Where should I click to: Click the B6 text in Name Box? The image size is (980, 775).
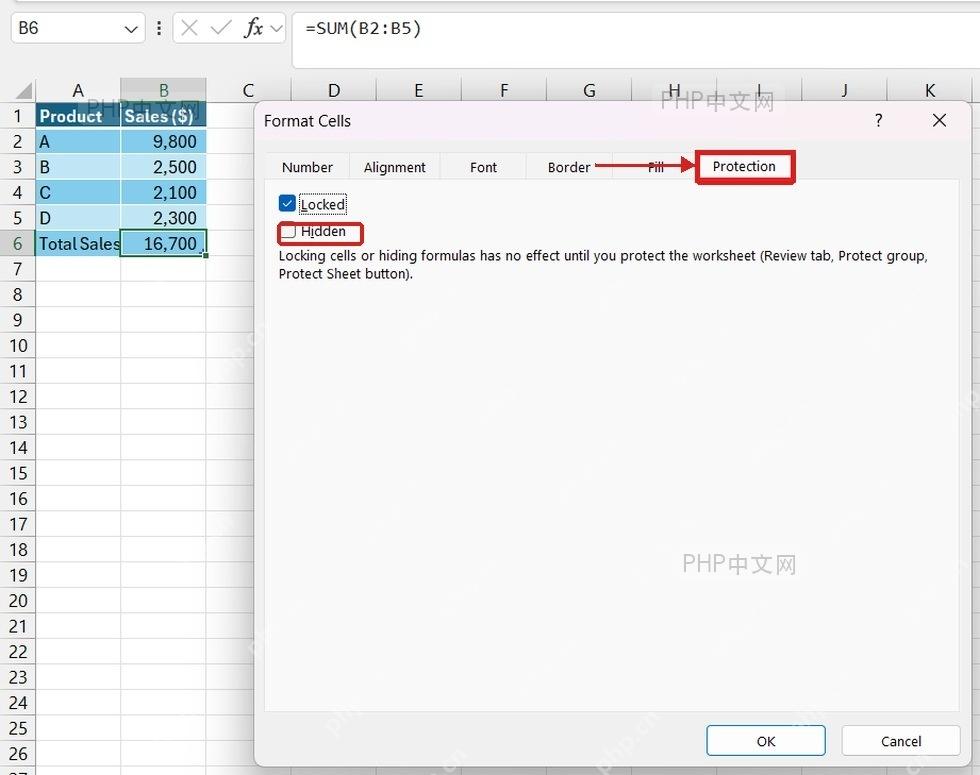tap(29, 28)
